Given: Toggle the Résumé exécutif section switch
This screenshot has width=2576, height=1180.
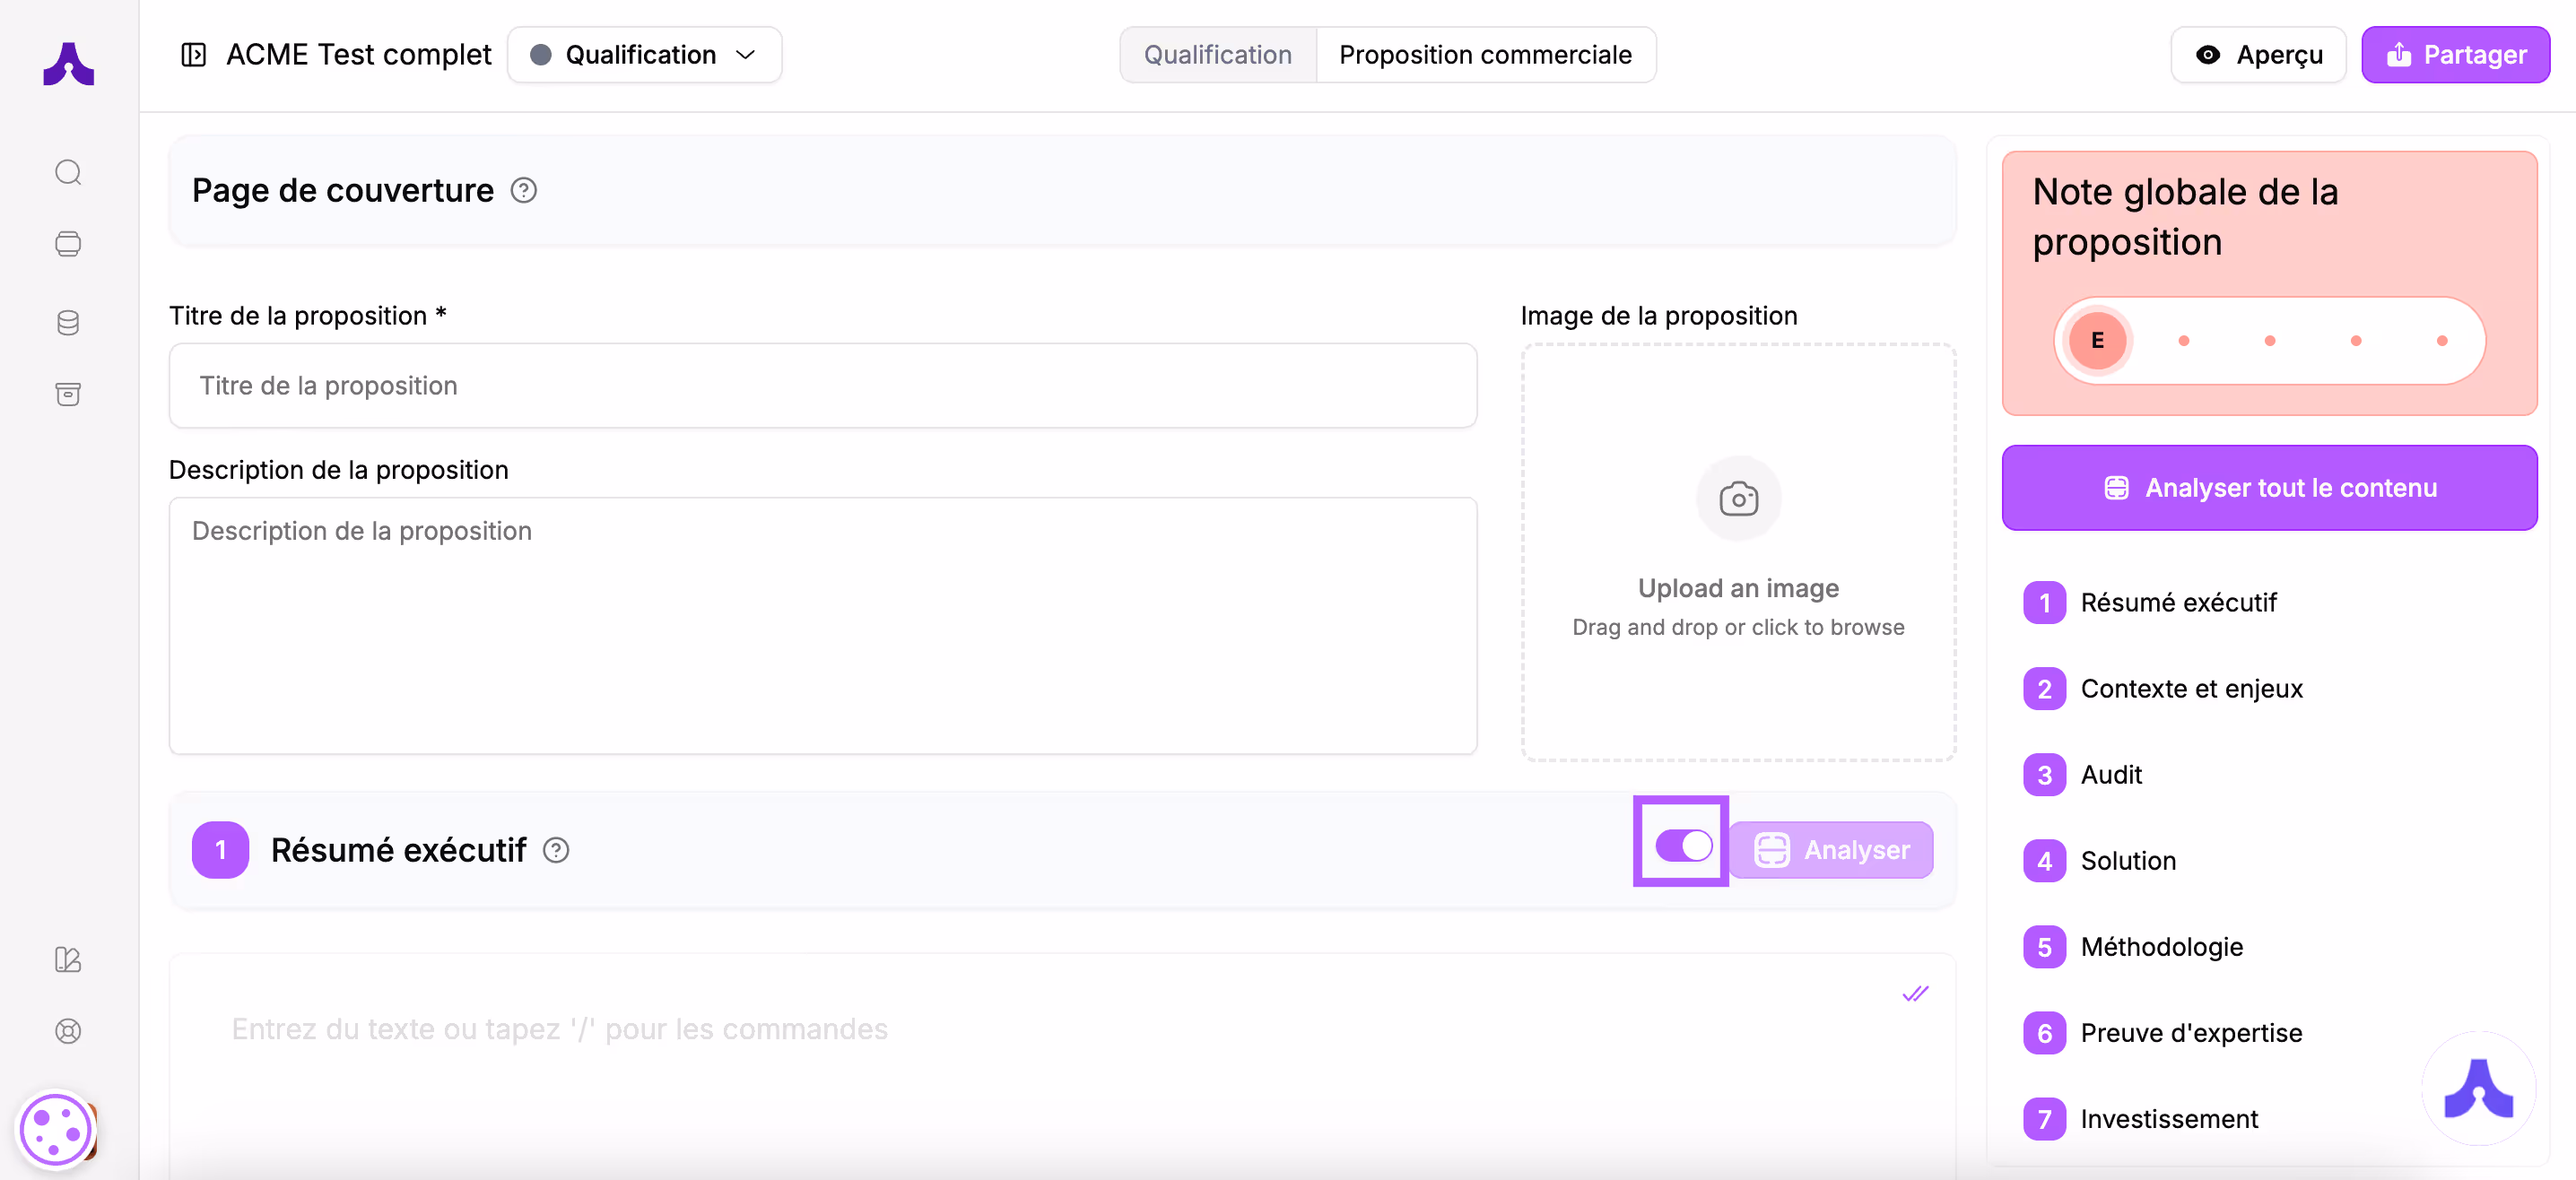Looking at the screenshot, I should click(1683, 846).
